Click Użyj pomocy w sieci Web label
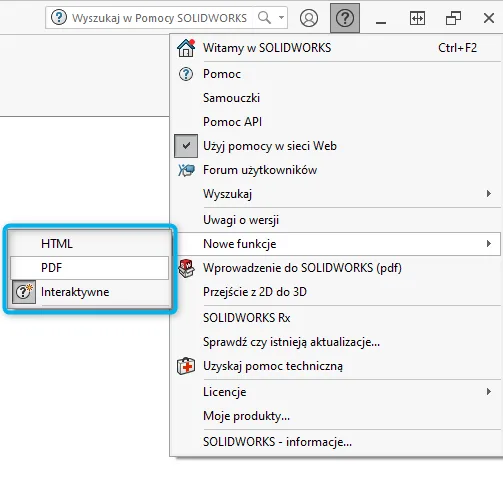Viewport: 503px width, 492px height. 270,146
